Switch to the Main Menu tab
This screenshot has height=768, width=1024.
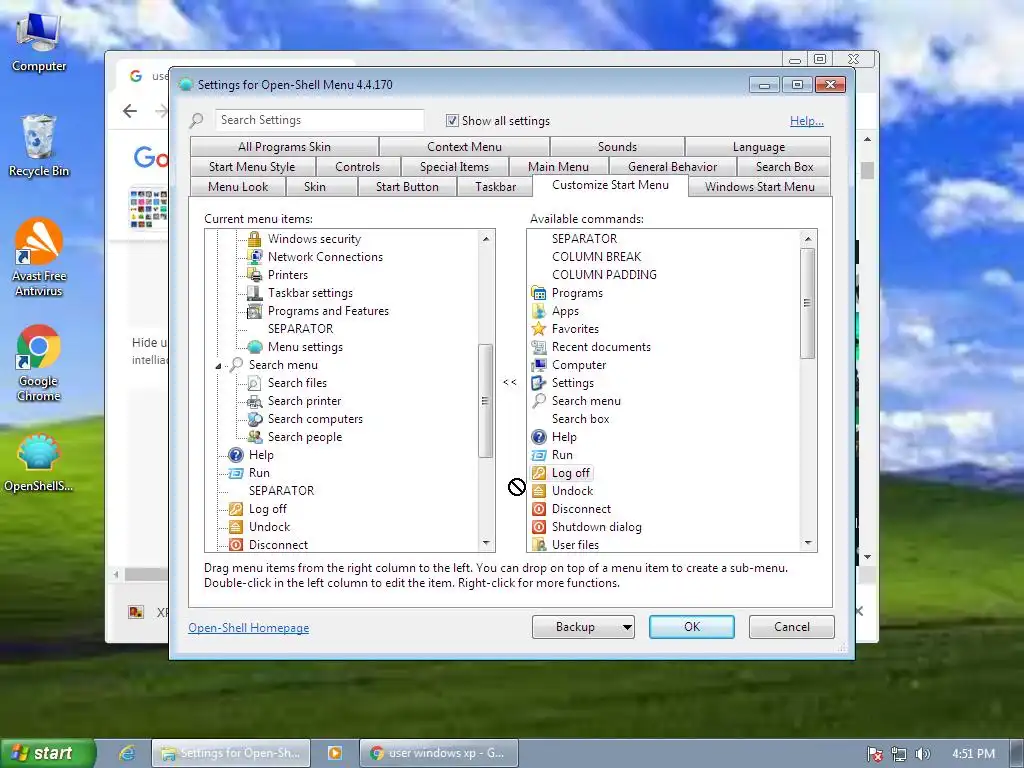[x=558, y=167]
